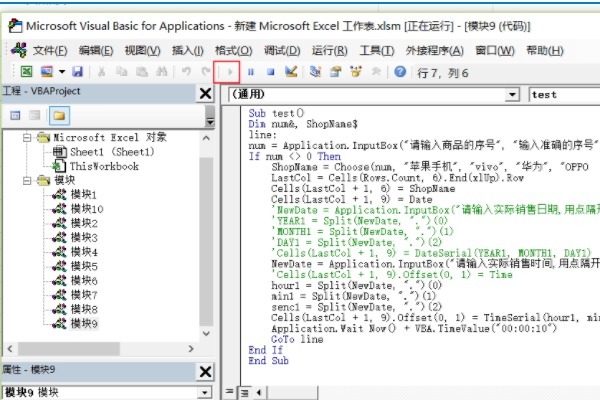Click the Find binoculars icon
Viewport: 600px width, 400px height.
(x=162, y=72)
